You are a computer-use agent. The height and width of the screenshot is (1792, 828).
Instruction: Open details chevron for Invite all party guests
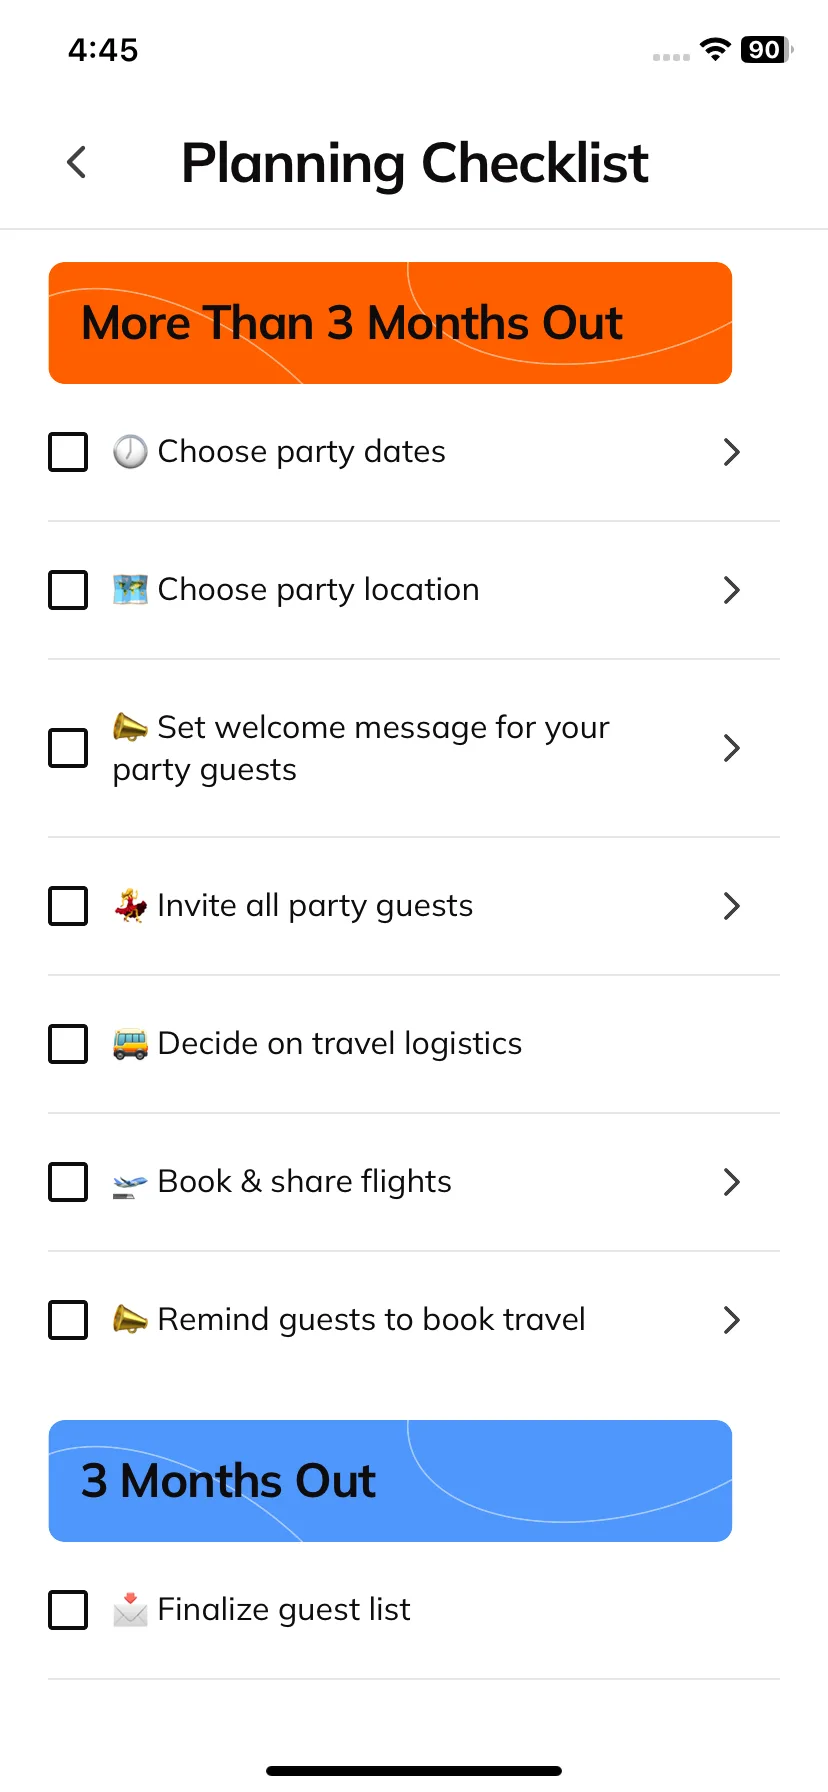[731, 906]
